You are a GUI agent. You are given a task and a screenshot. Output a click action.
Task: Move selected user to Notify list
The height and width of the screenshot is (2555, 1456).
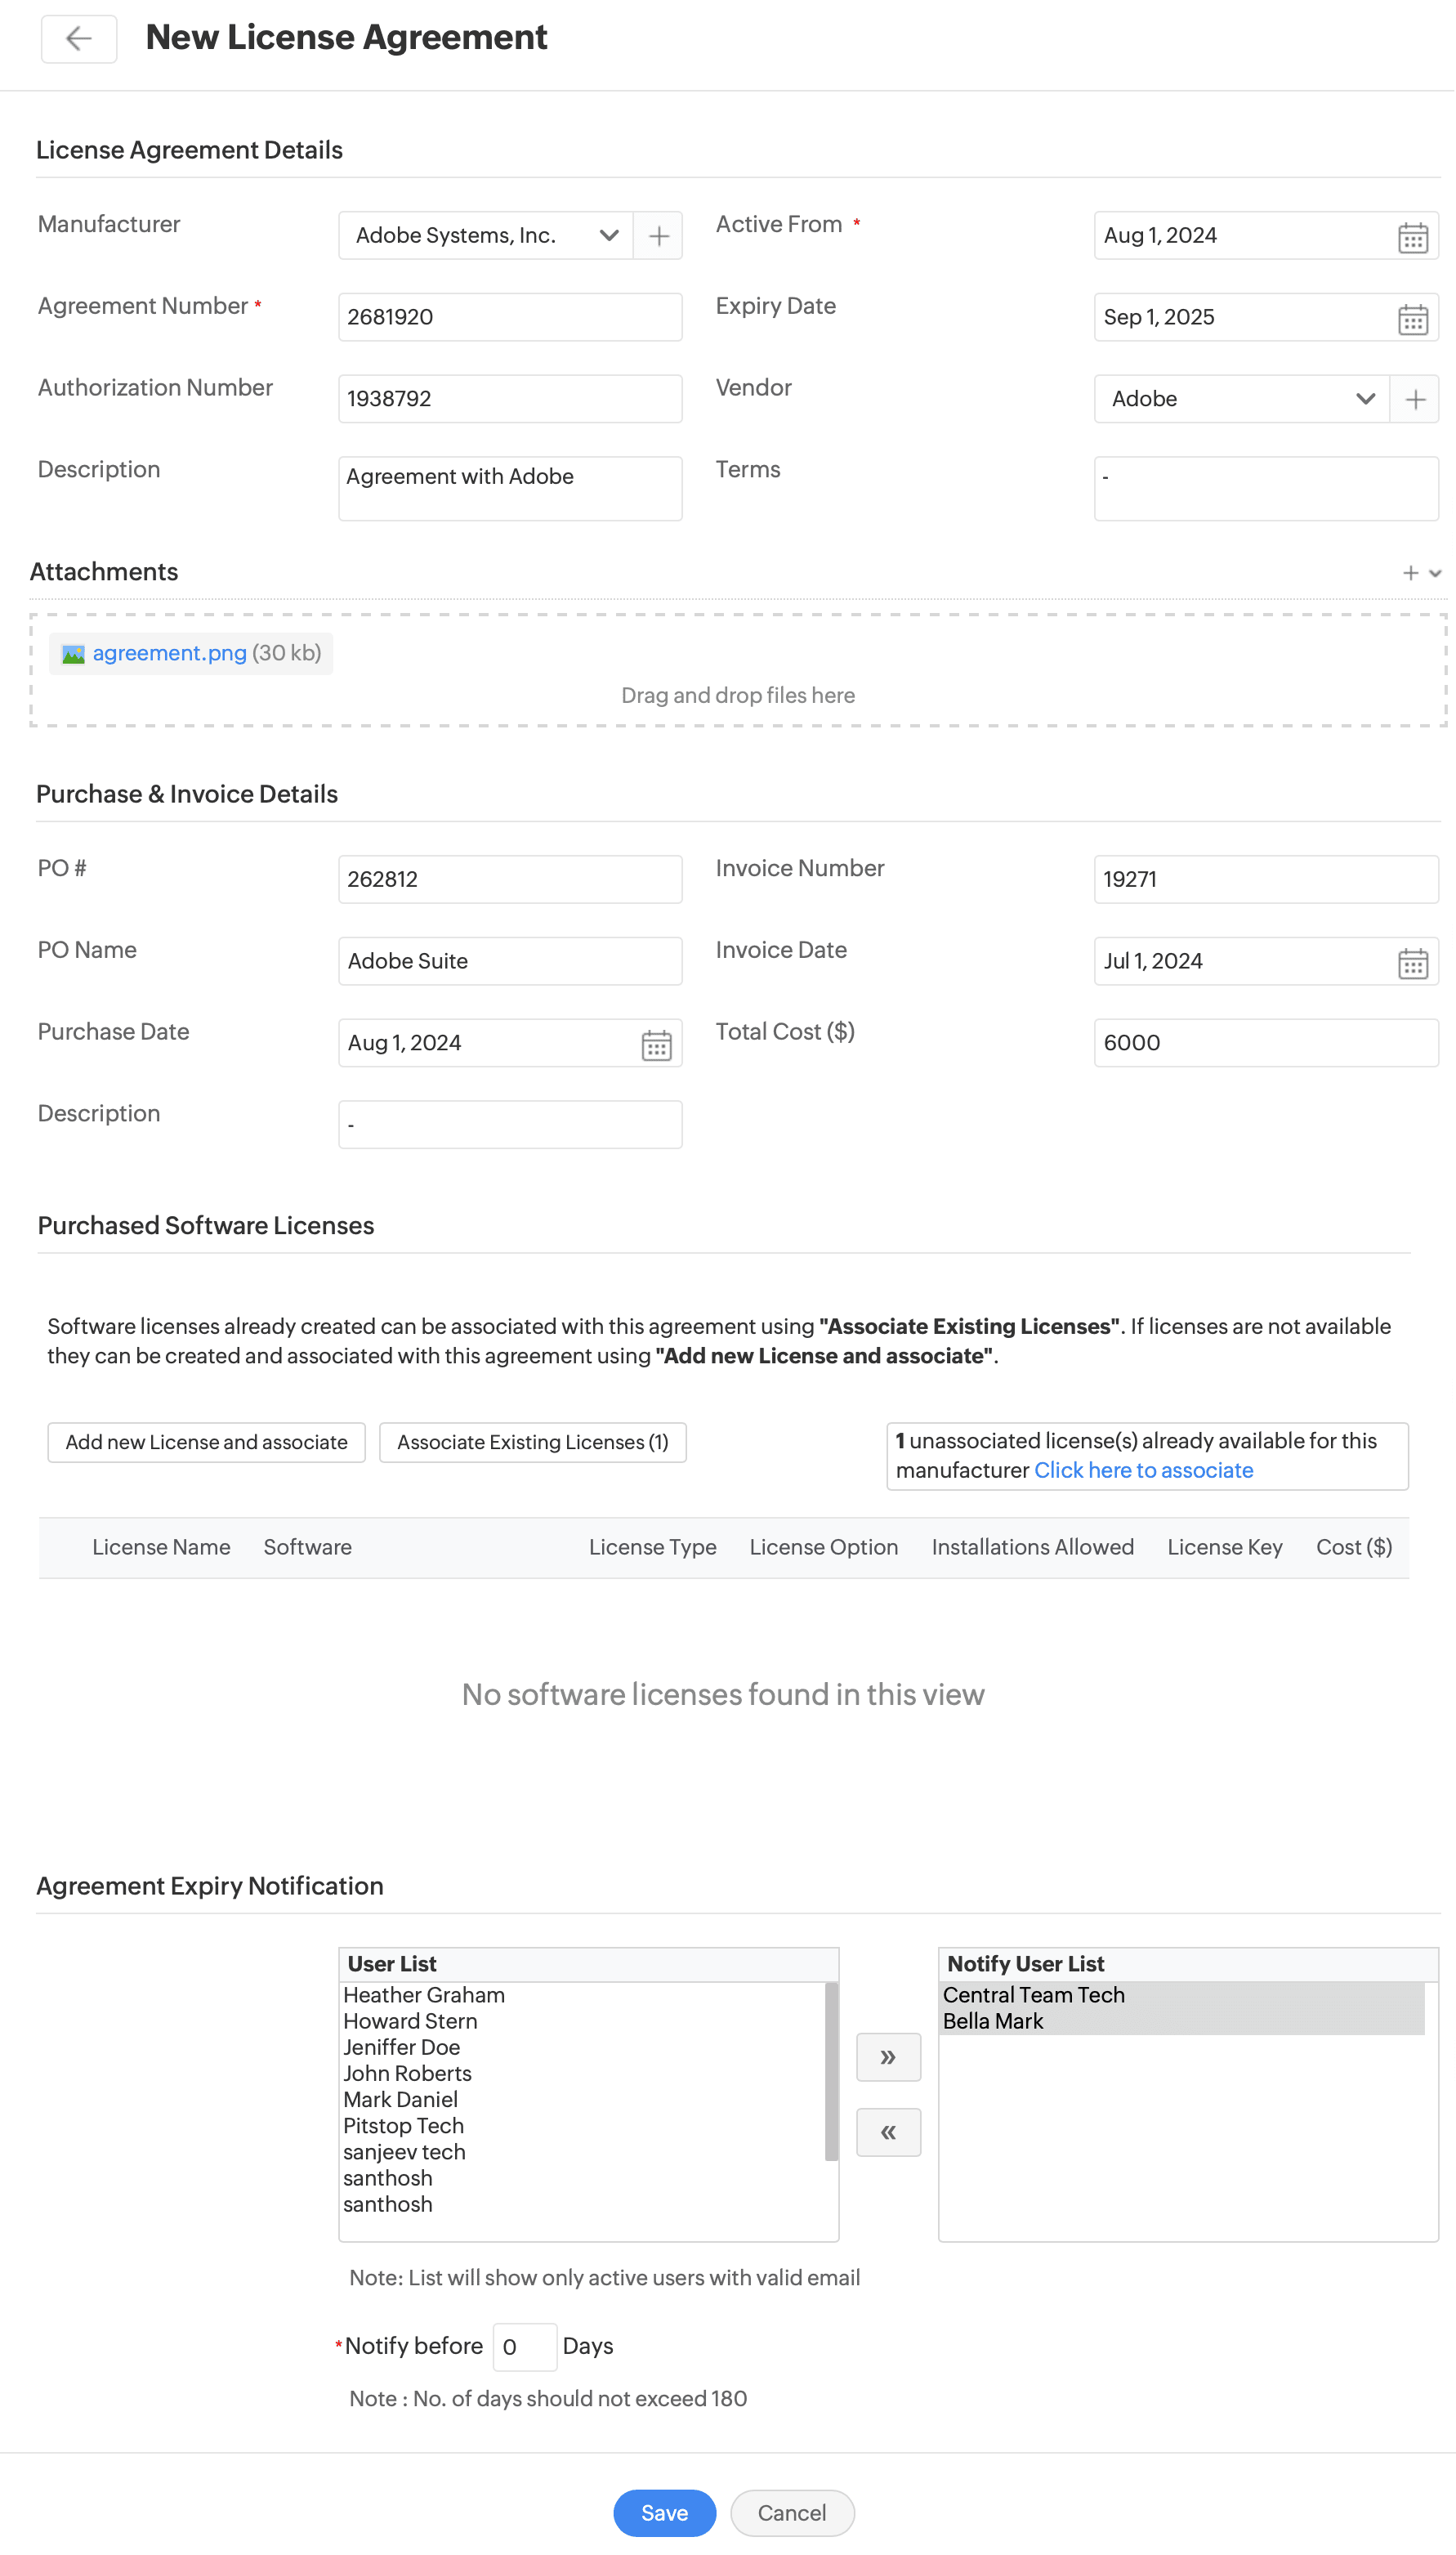(887, 2057)
